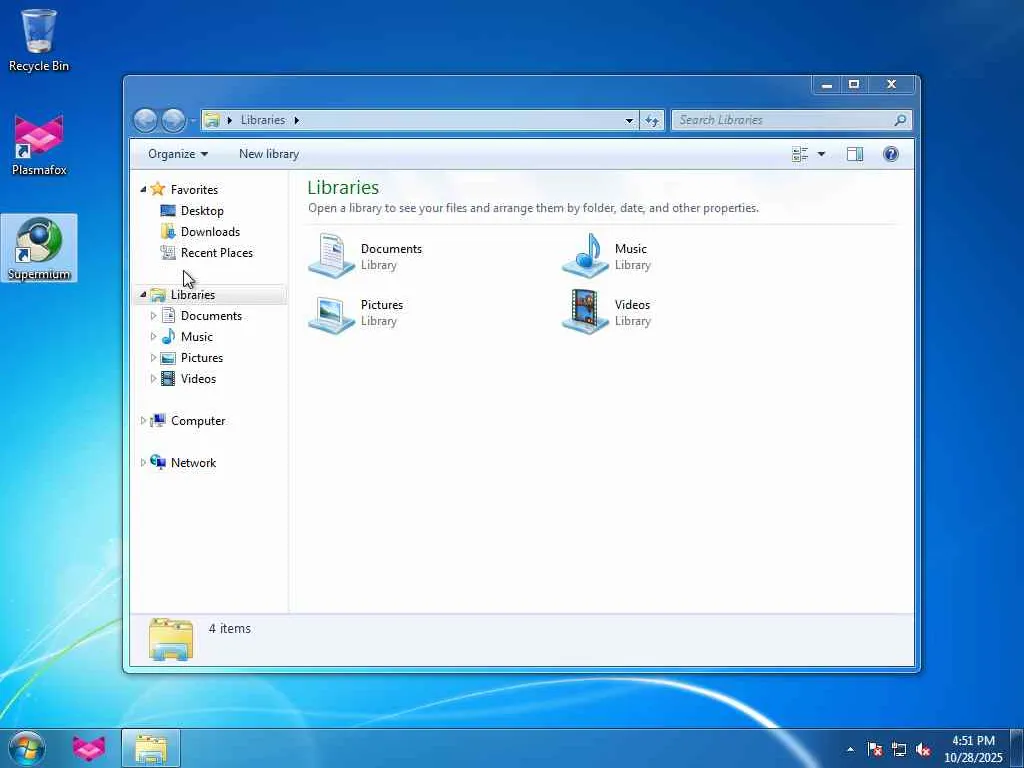Click the Windows Start orb
Viewport: 1024px width, 768px height.
pyautogui.click(x=27, y=748)
